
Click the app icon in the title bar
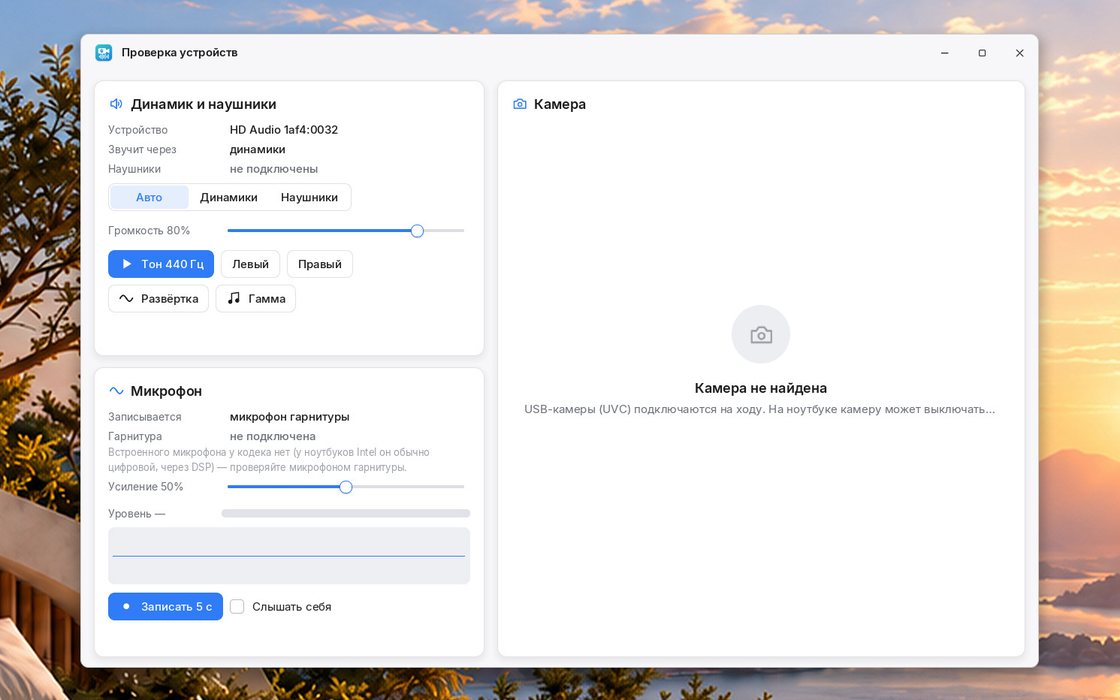104,53
